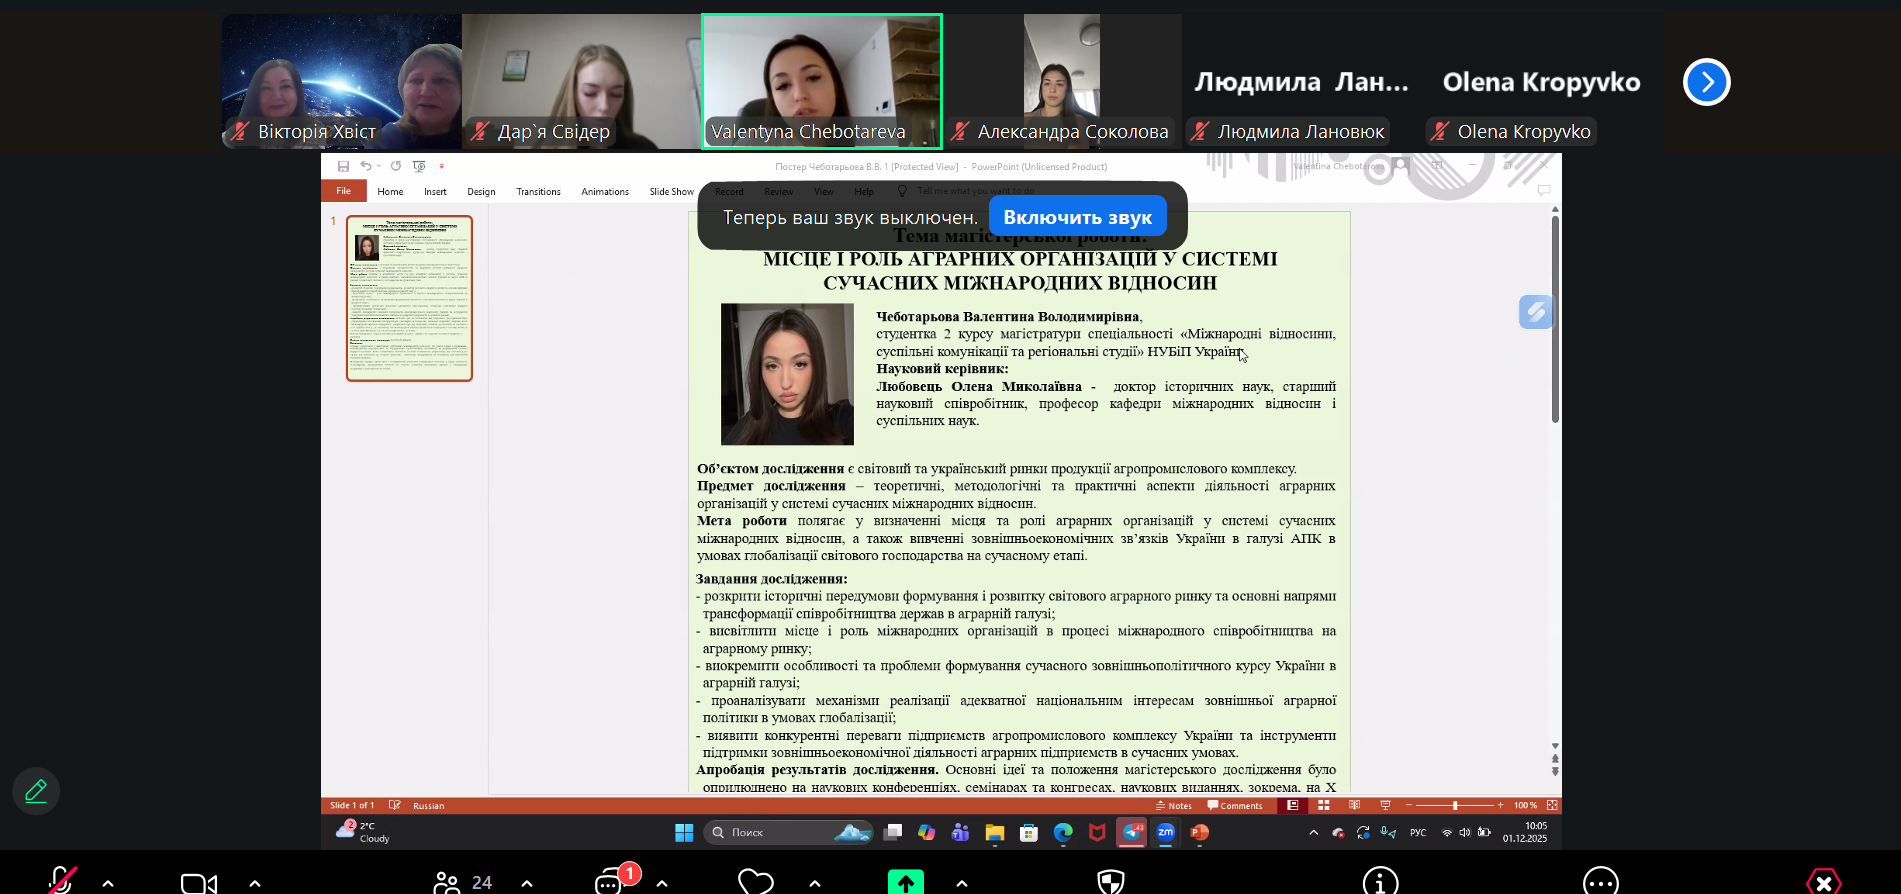Expand the share screen options arrow

(961, 883)
